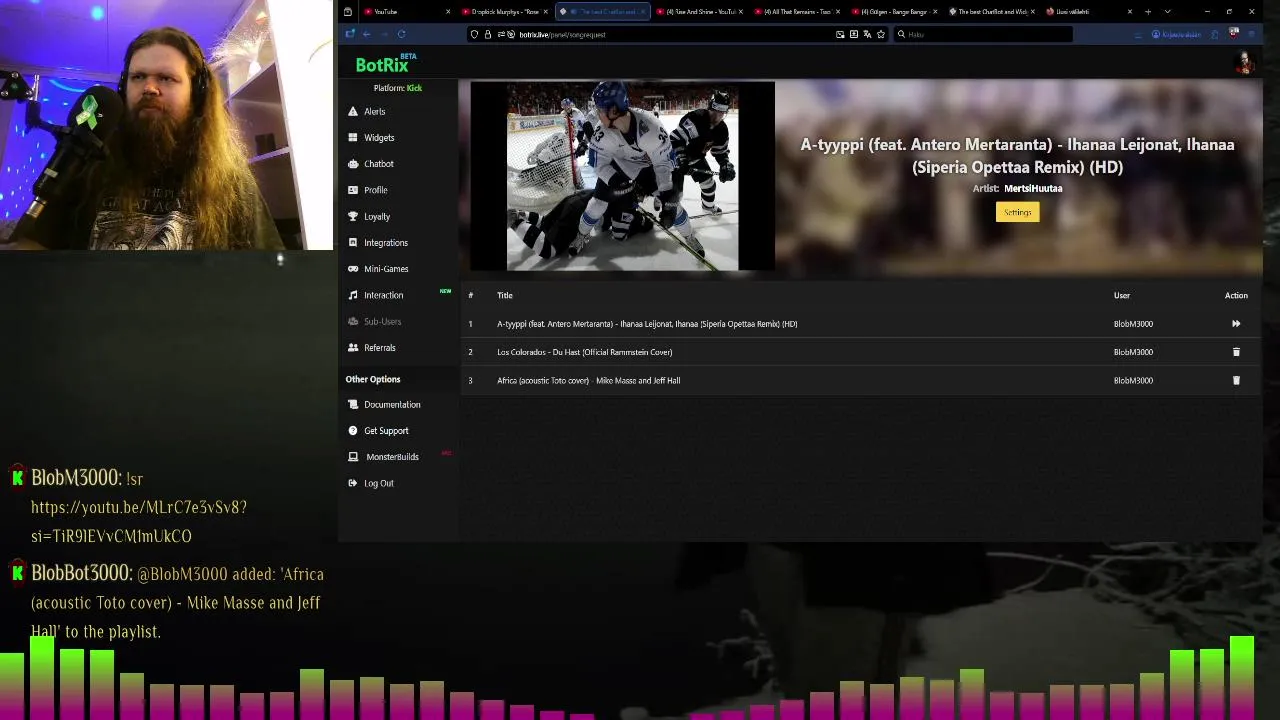The height and width of the screenshot is (720, 1280).
Task: Click the Platform: Kick label
Action: click(x=398, y=88)
